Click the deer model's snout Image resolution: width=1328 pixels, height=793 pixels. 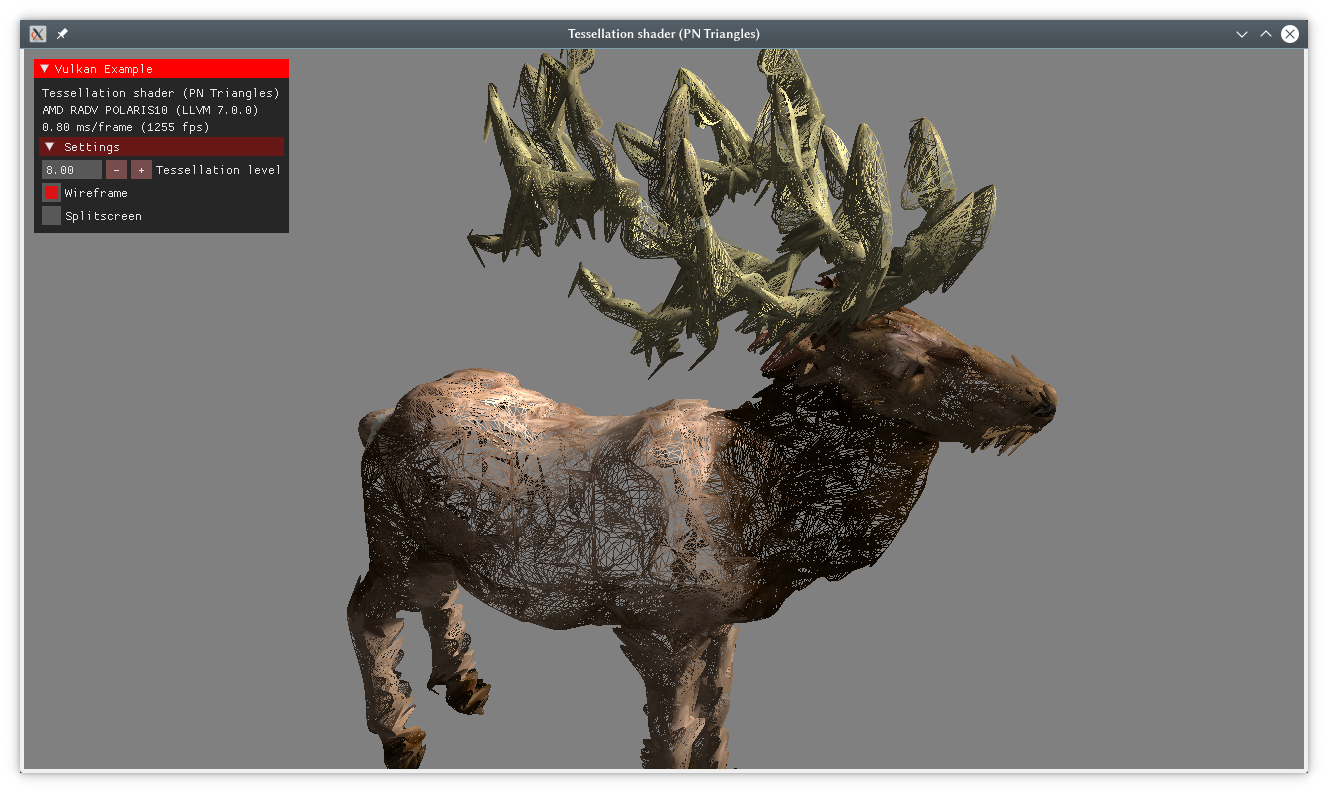click(1040, 400)
